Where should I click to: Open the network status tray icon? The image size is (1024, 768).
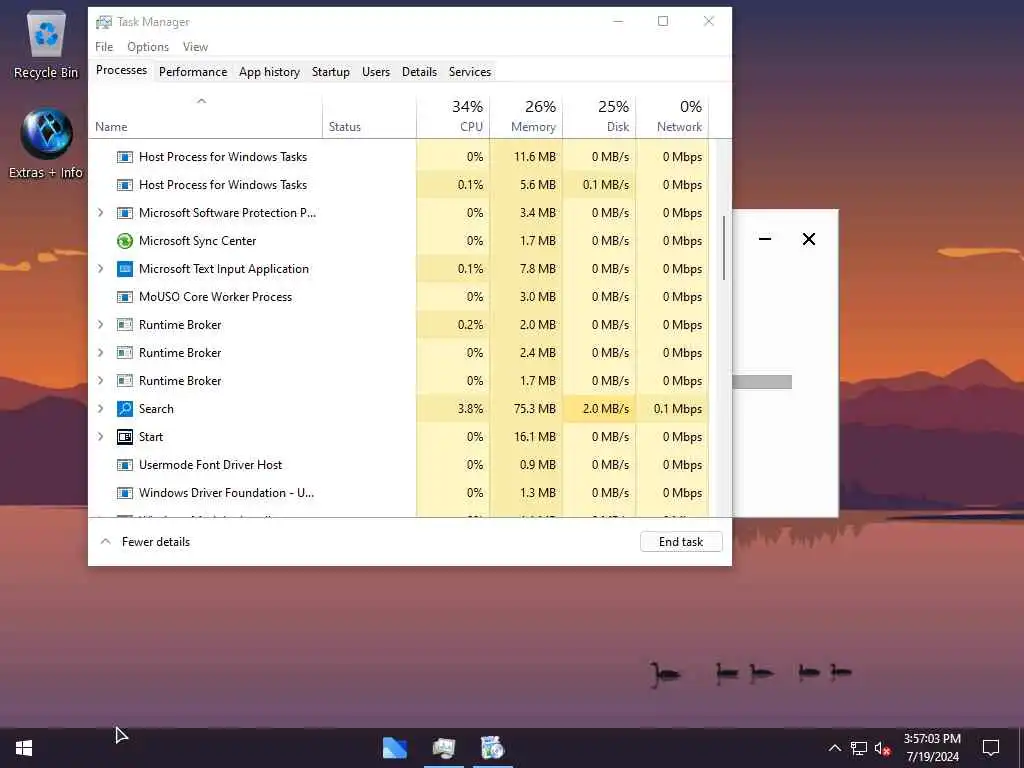click(859, 748)
